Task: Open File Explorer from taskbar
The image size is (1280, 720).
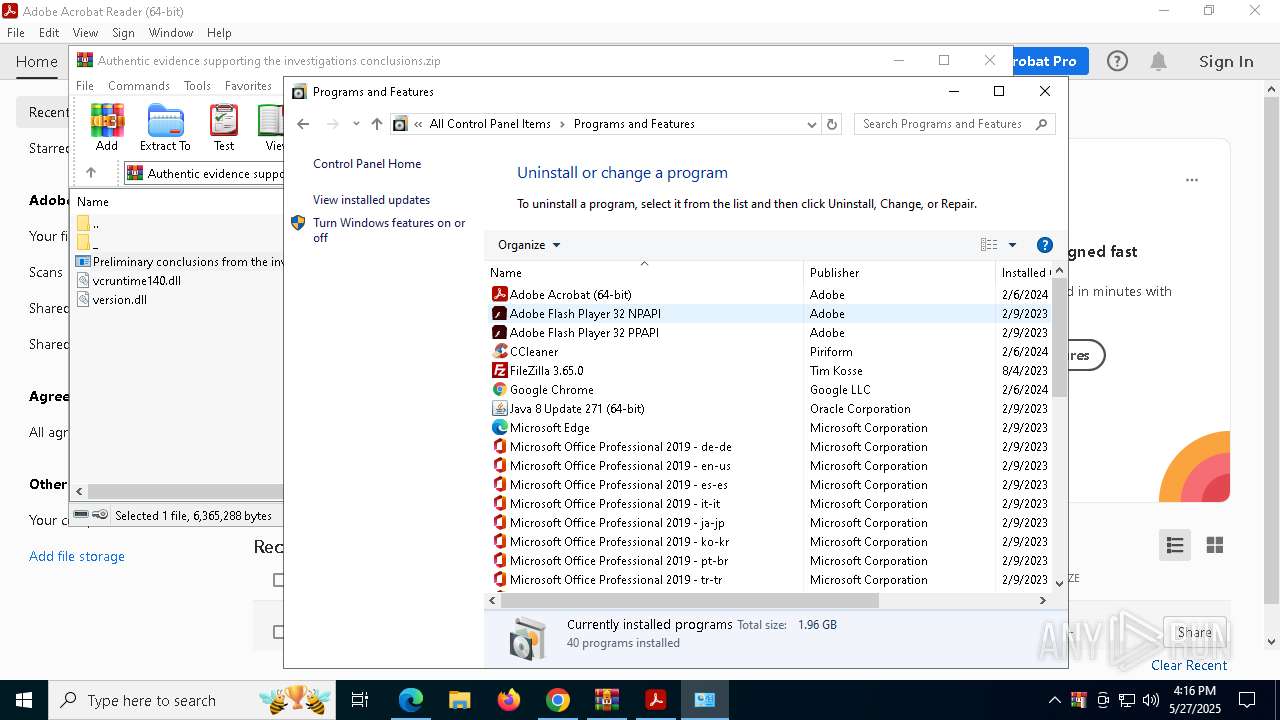Action: click(459, 700)
